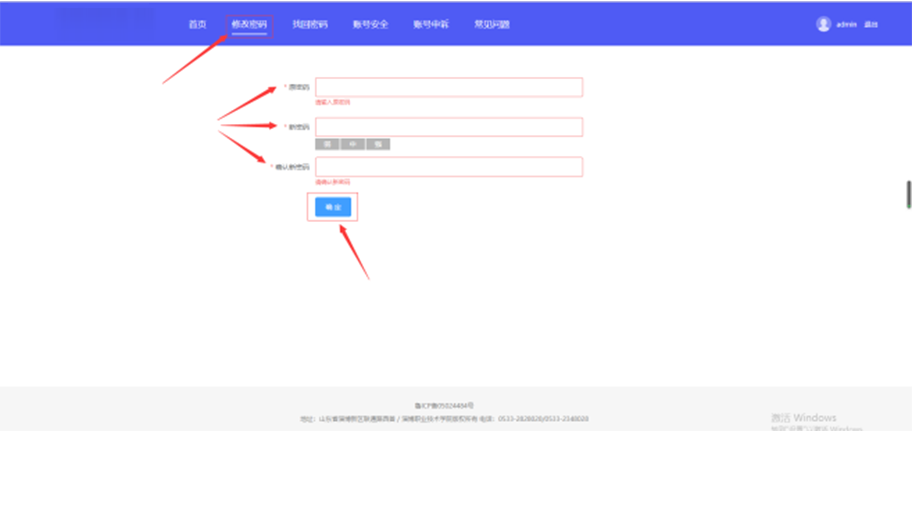Click the 中 password strength indicator

pyautogui.click(x=353, y=145)
